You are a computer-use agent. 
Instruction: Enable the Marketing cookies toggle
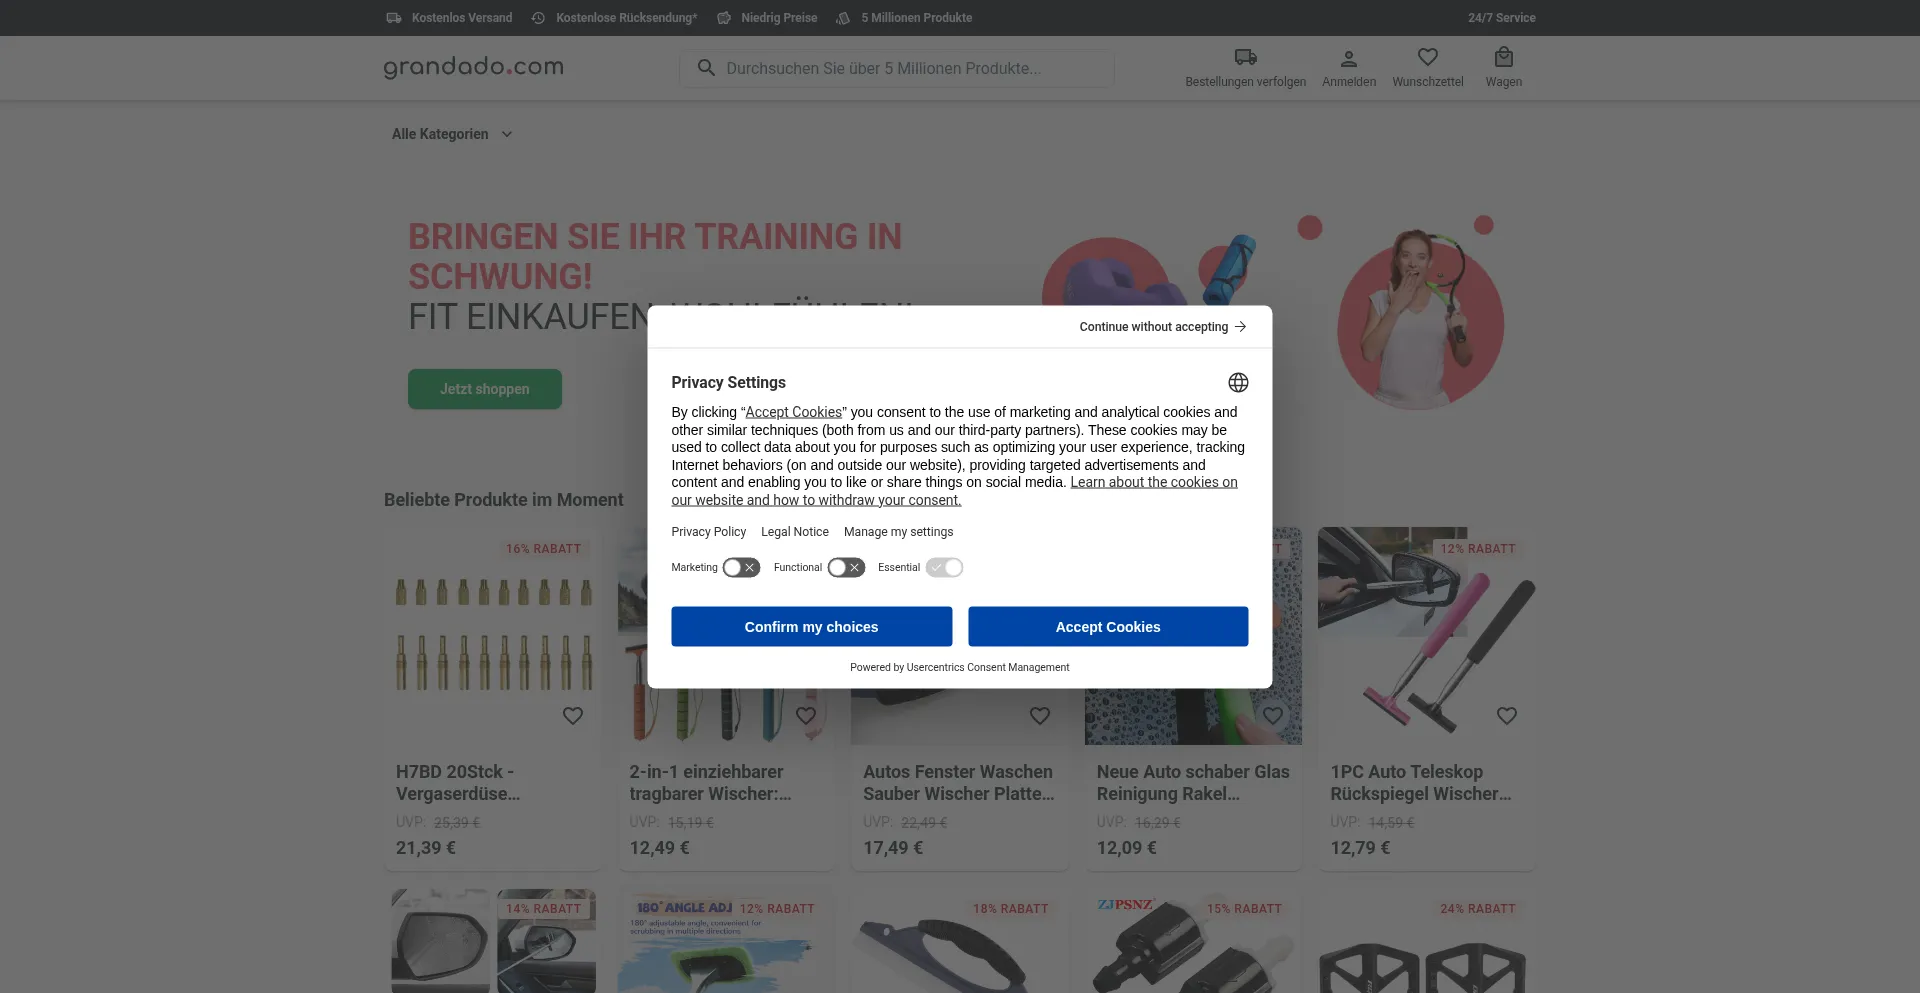point(741,568)
